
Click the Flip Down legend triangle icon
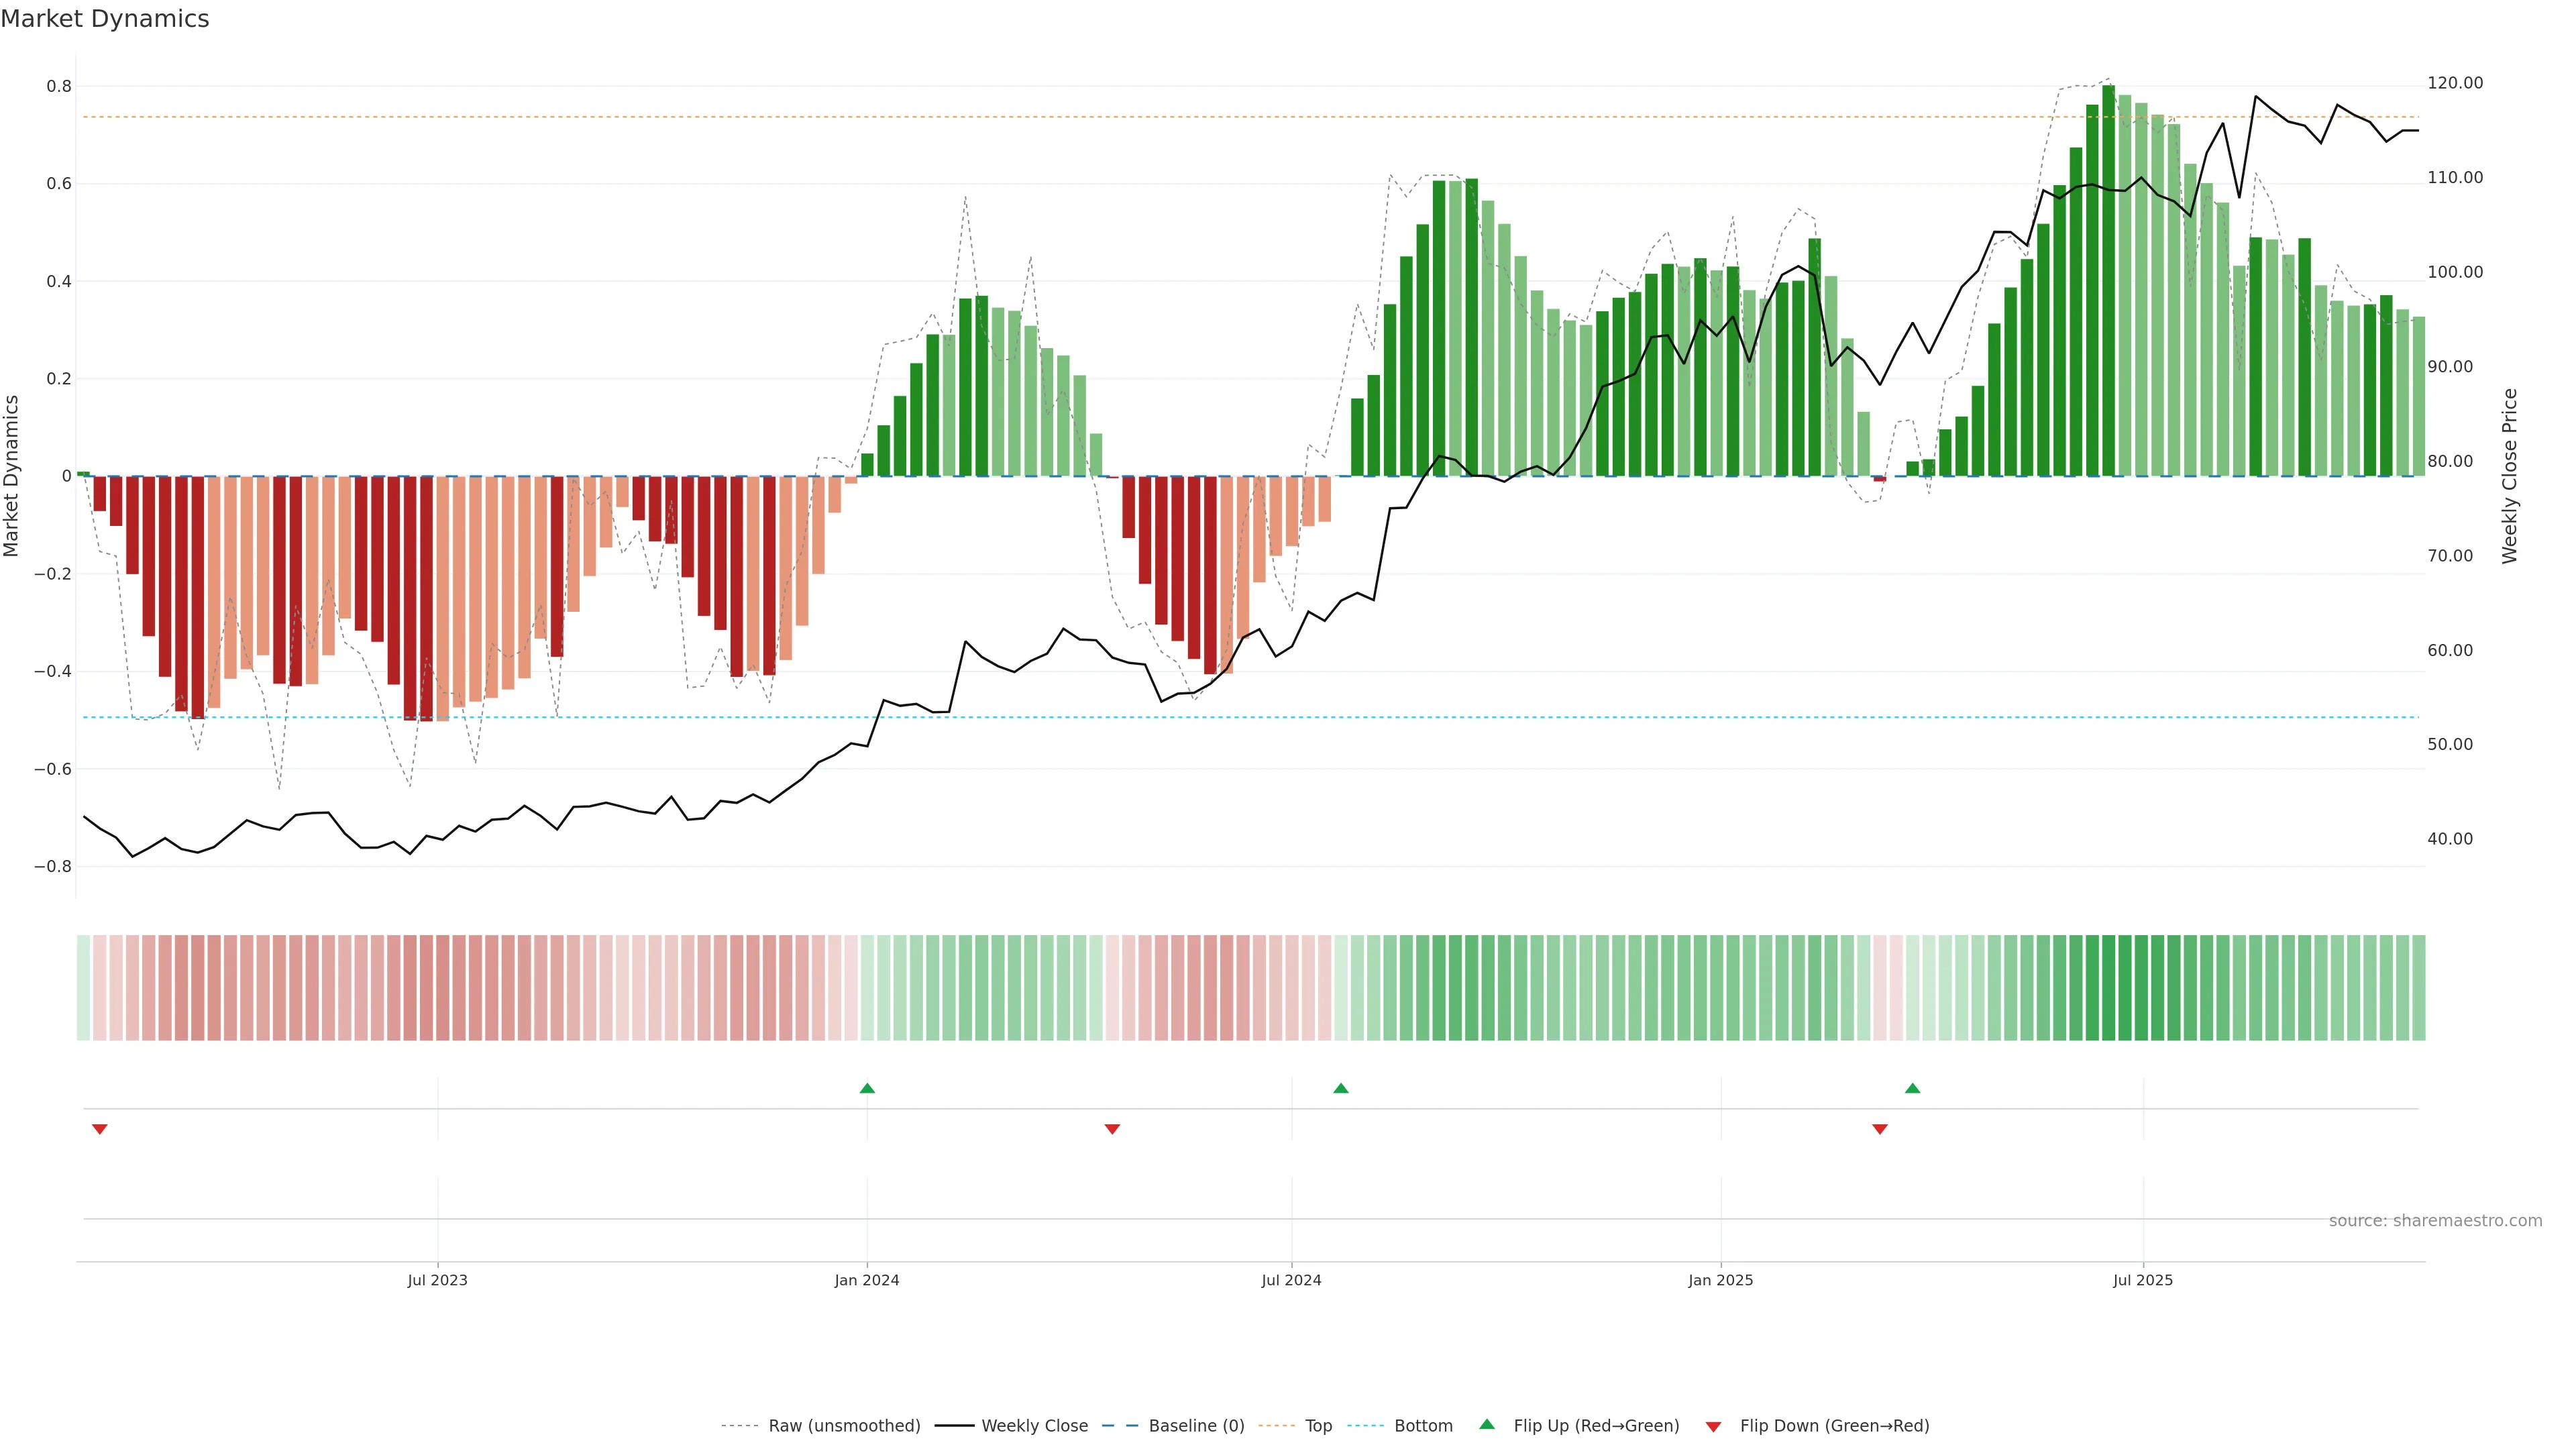[1713, 1427]
